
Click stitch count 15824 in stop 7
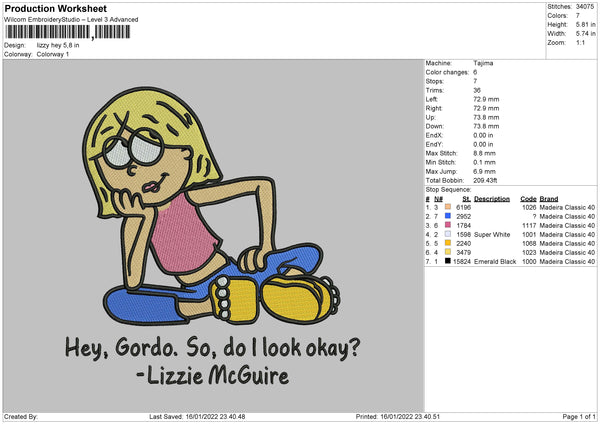pyautogui.click(x=462, y=261)
